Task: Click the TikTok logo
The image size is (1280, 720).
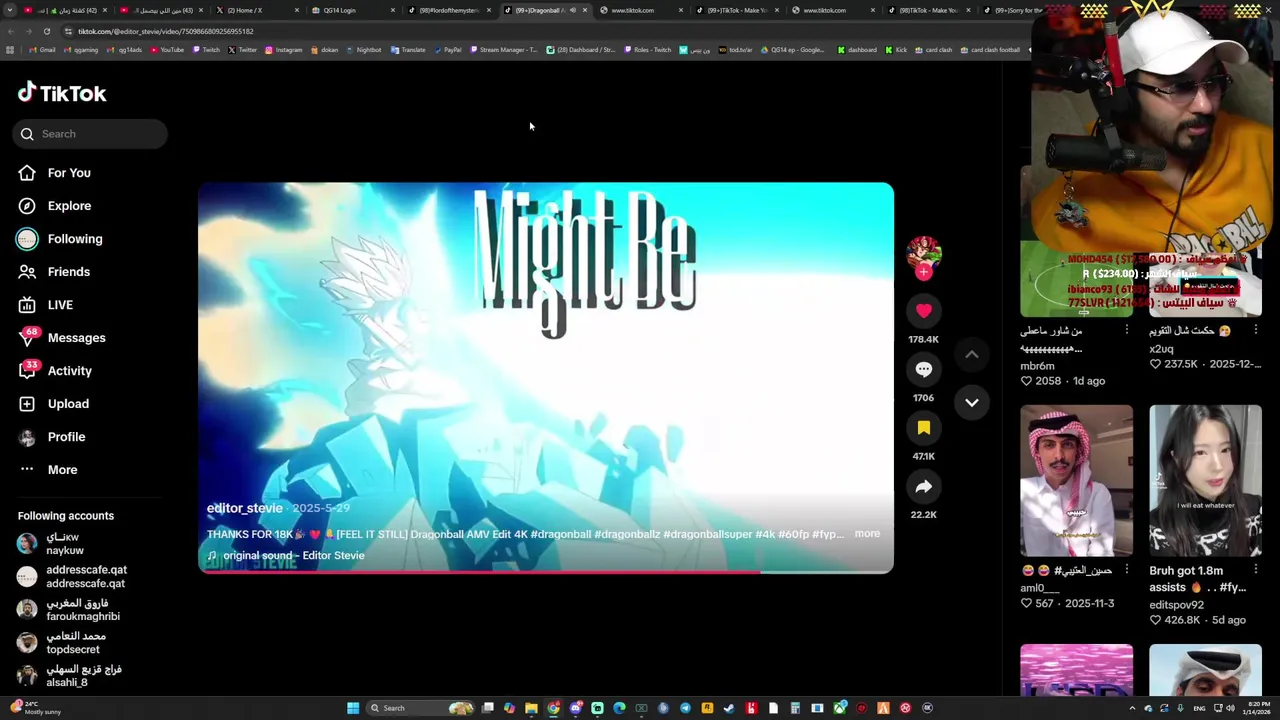Action: [x=62, y=93]
